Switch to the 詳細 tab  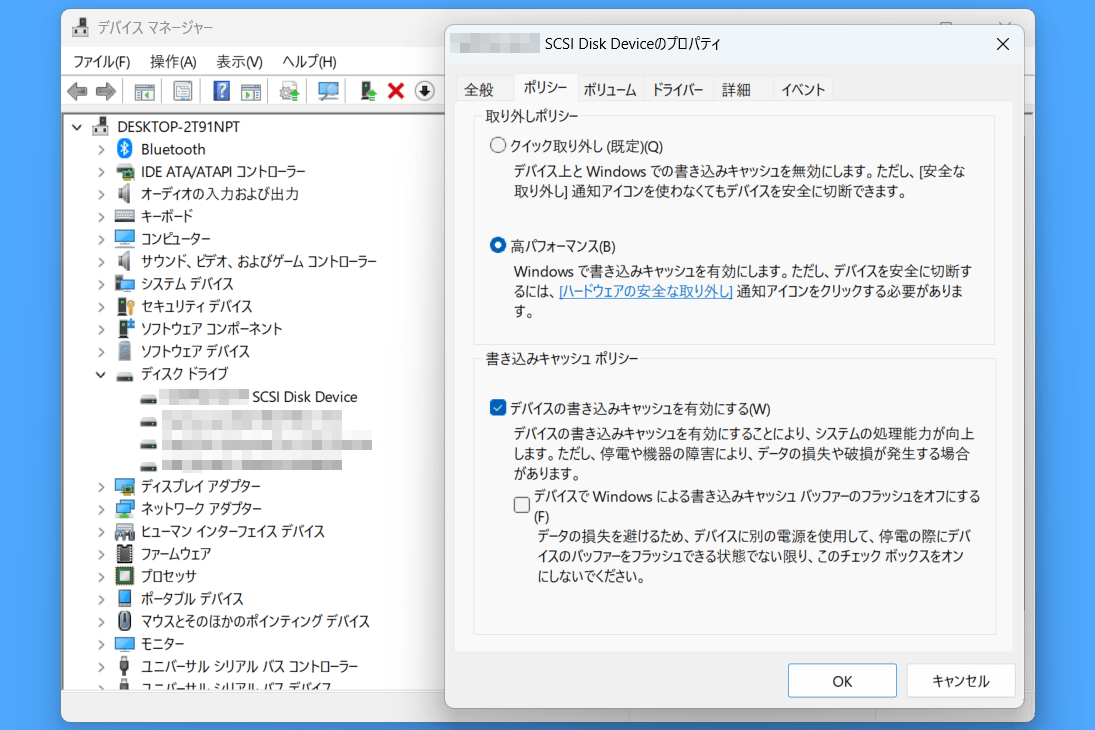736,89
